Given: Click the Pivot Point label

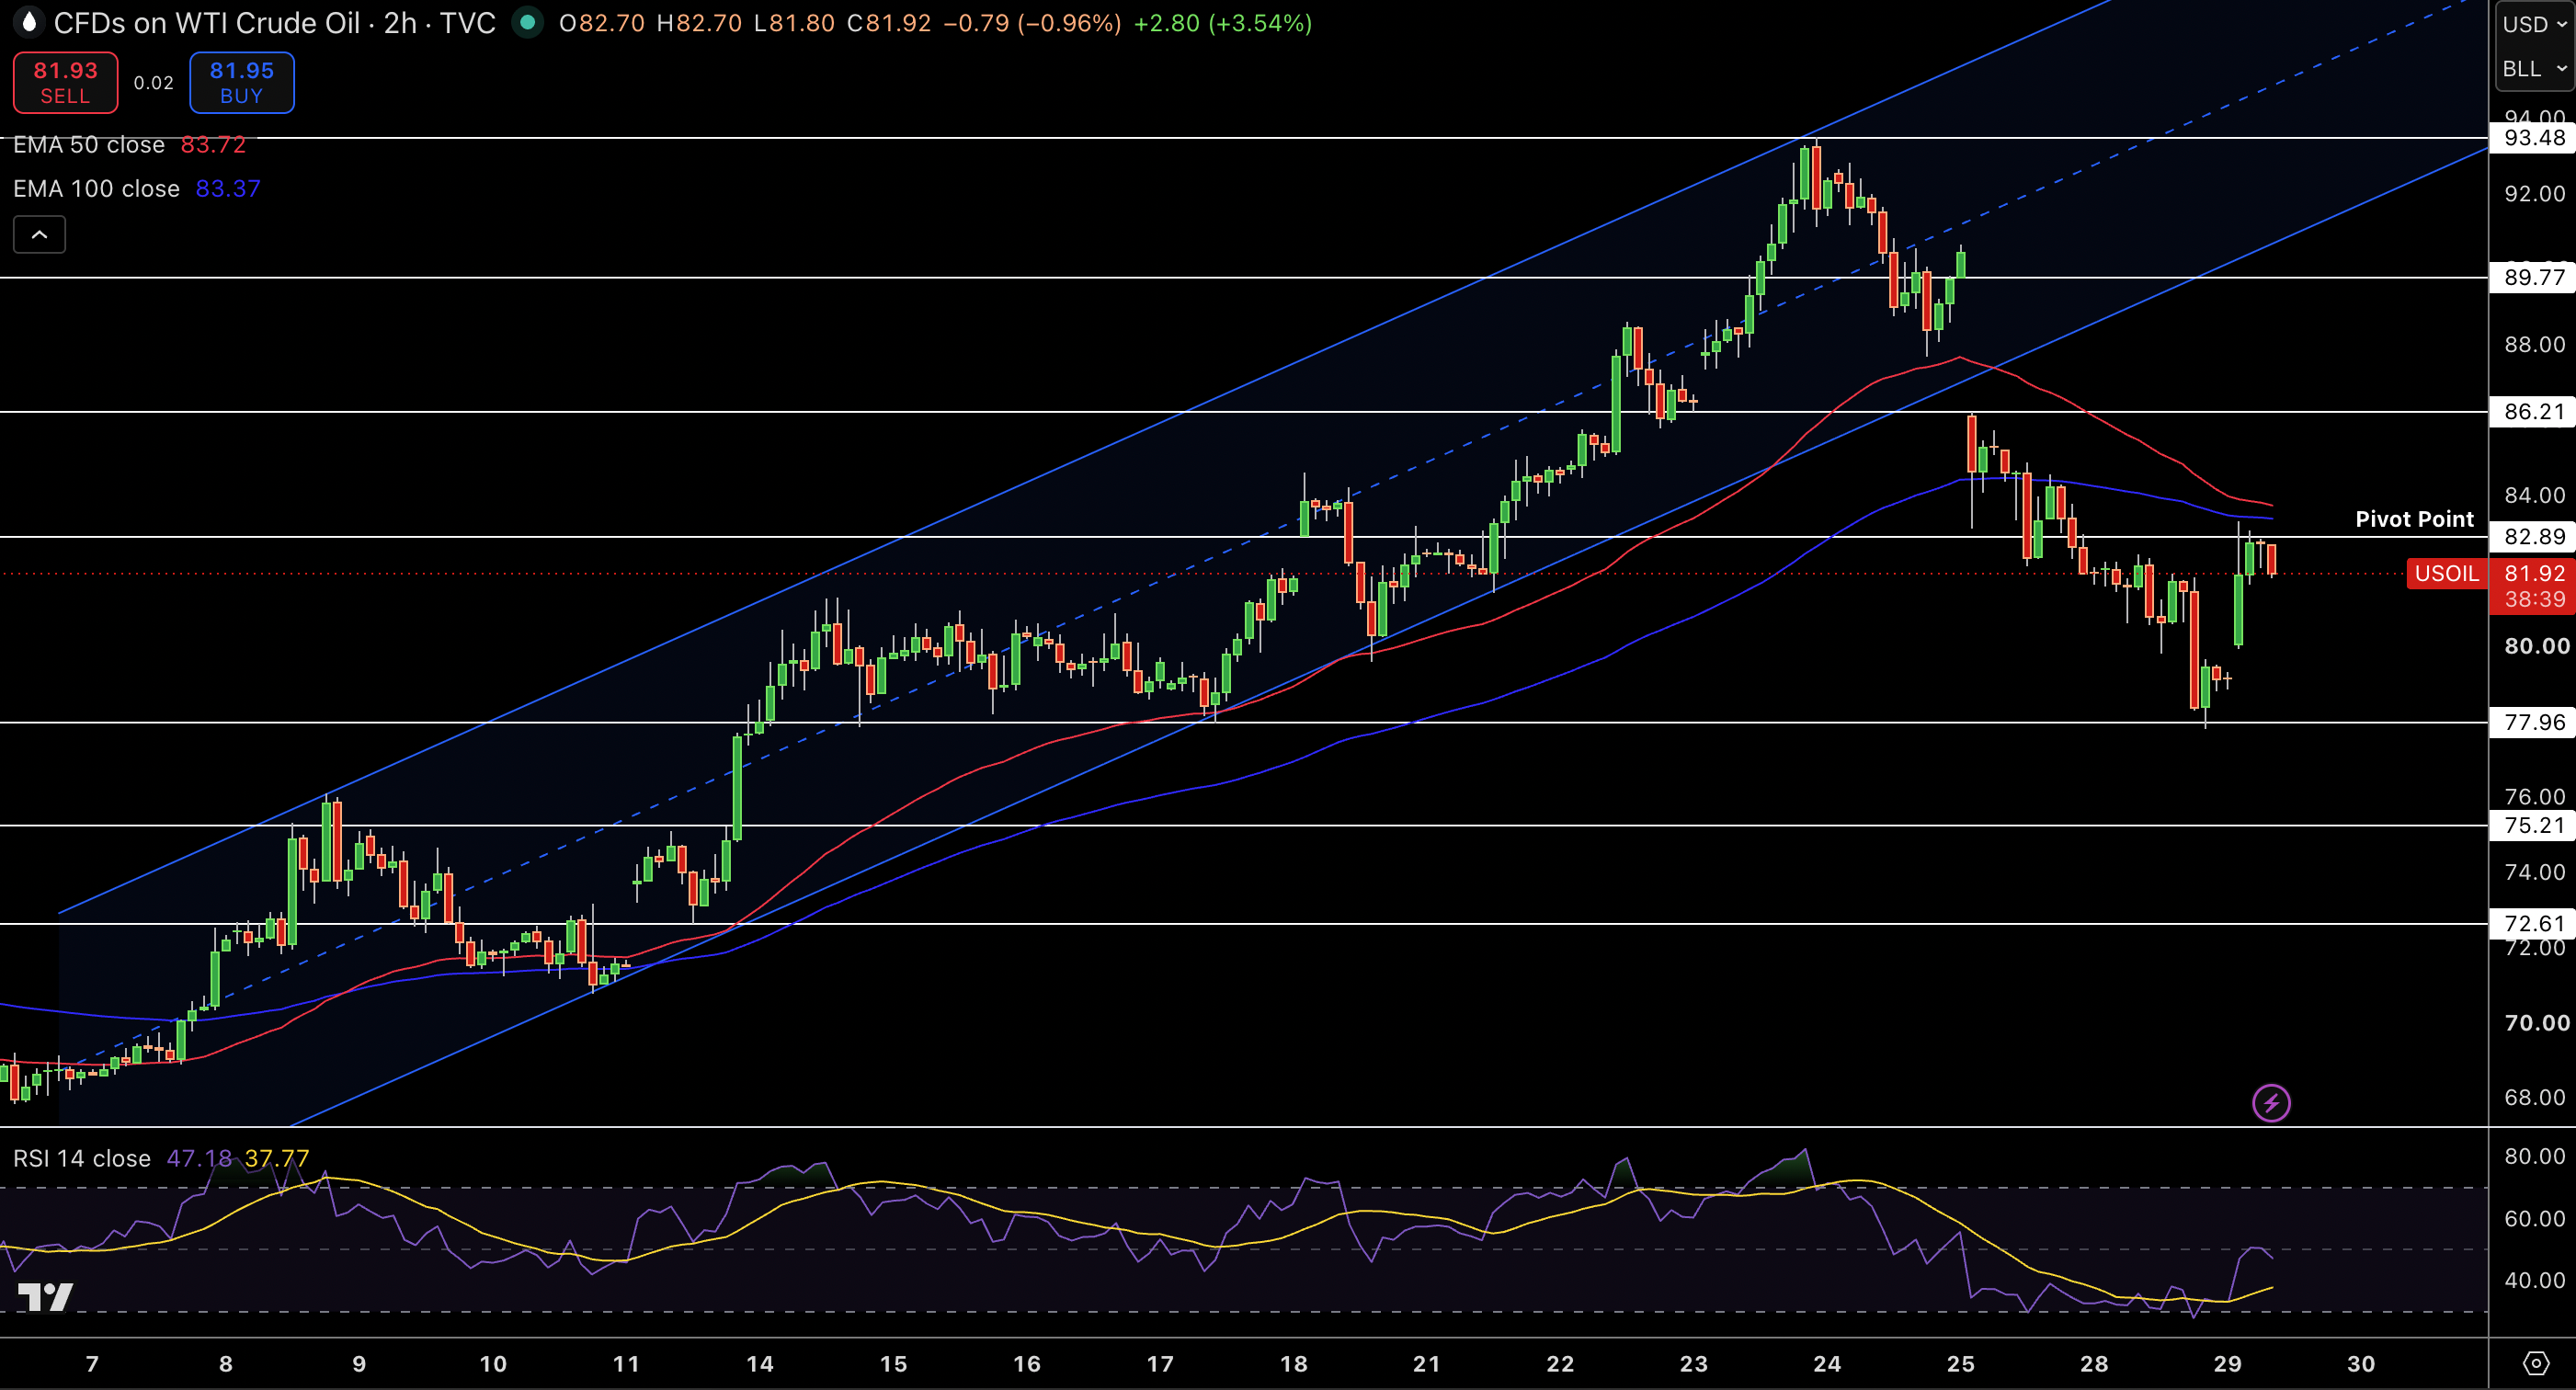Looking at the screenshot, I should point(2414,519).
